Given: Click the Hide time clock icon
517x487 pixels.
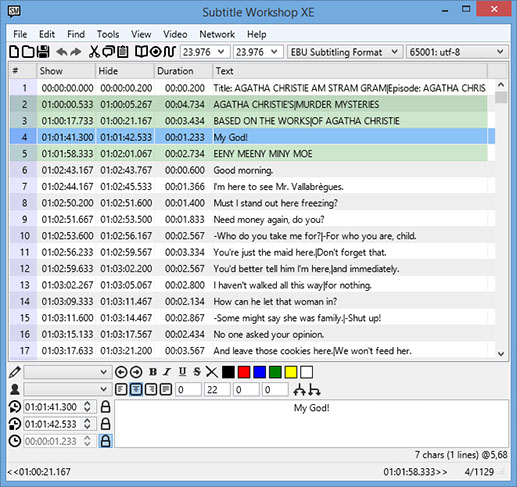Looking at the screenshot, I should pyautogui.click(x=15, y=424).
